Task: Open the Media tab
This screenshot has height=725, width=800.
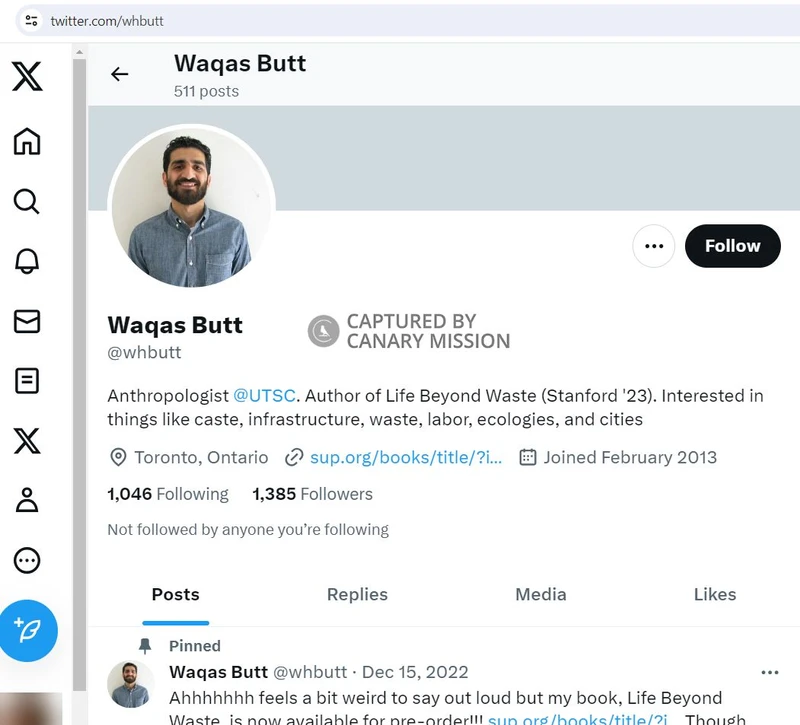Action: pyautogui.click(x=540, y=594)
